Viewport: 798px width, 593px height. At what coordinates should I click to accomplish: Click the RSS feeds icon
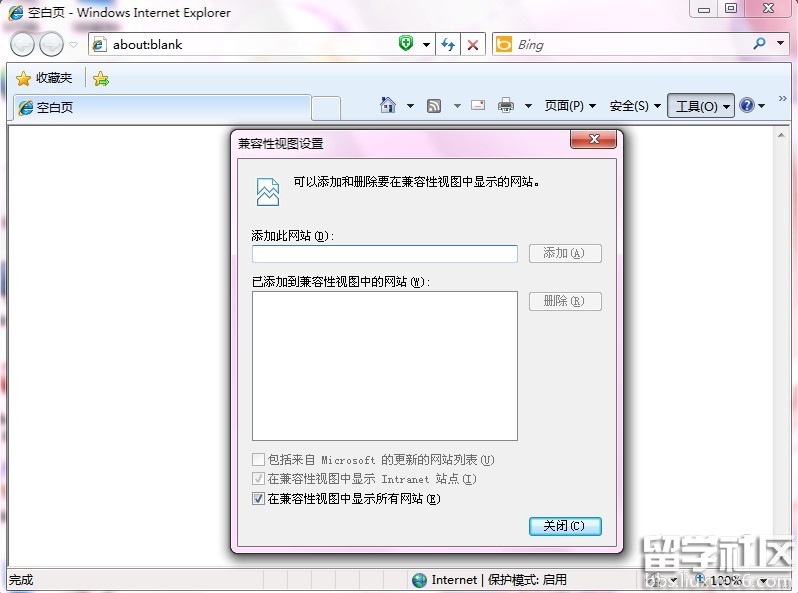(434, 106)
